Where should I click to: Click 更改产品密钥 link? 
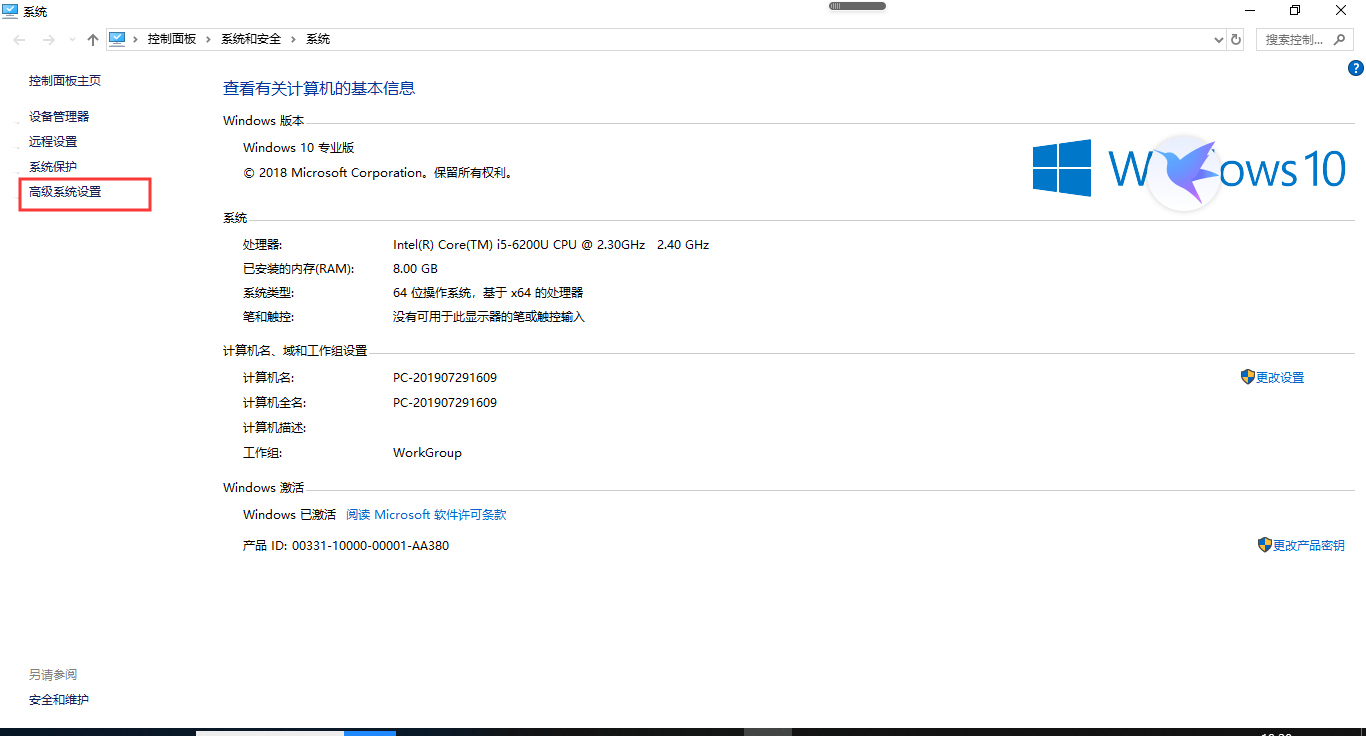pyautogui.click(x=1308, y=546)
